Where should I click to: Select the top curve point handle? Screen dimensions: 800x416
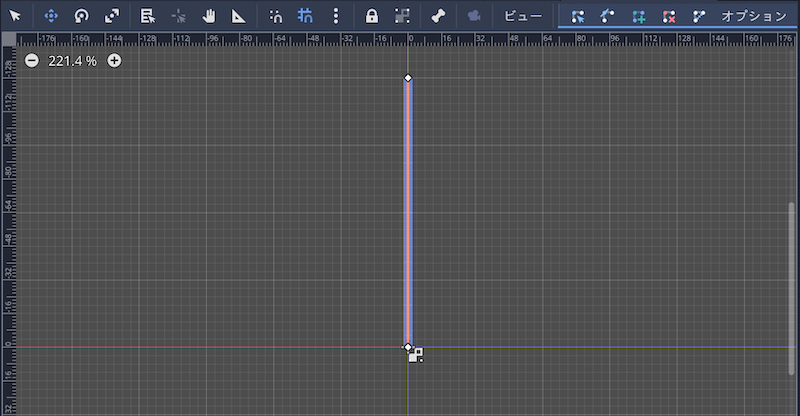(x=408, y=78)
